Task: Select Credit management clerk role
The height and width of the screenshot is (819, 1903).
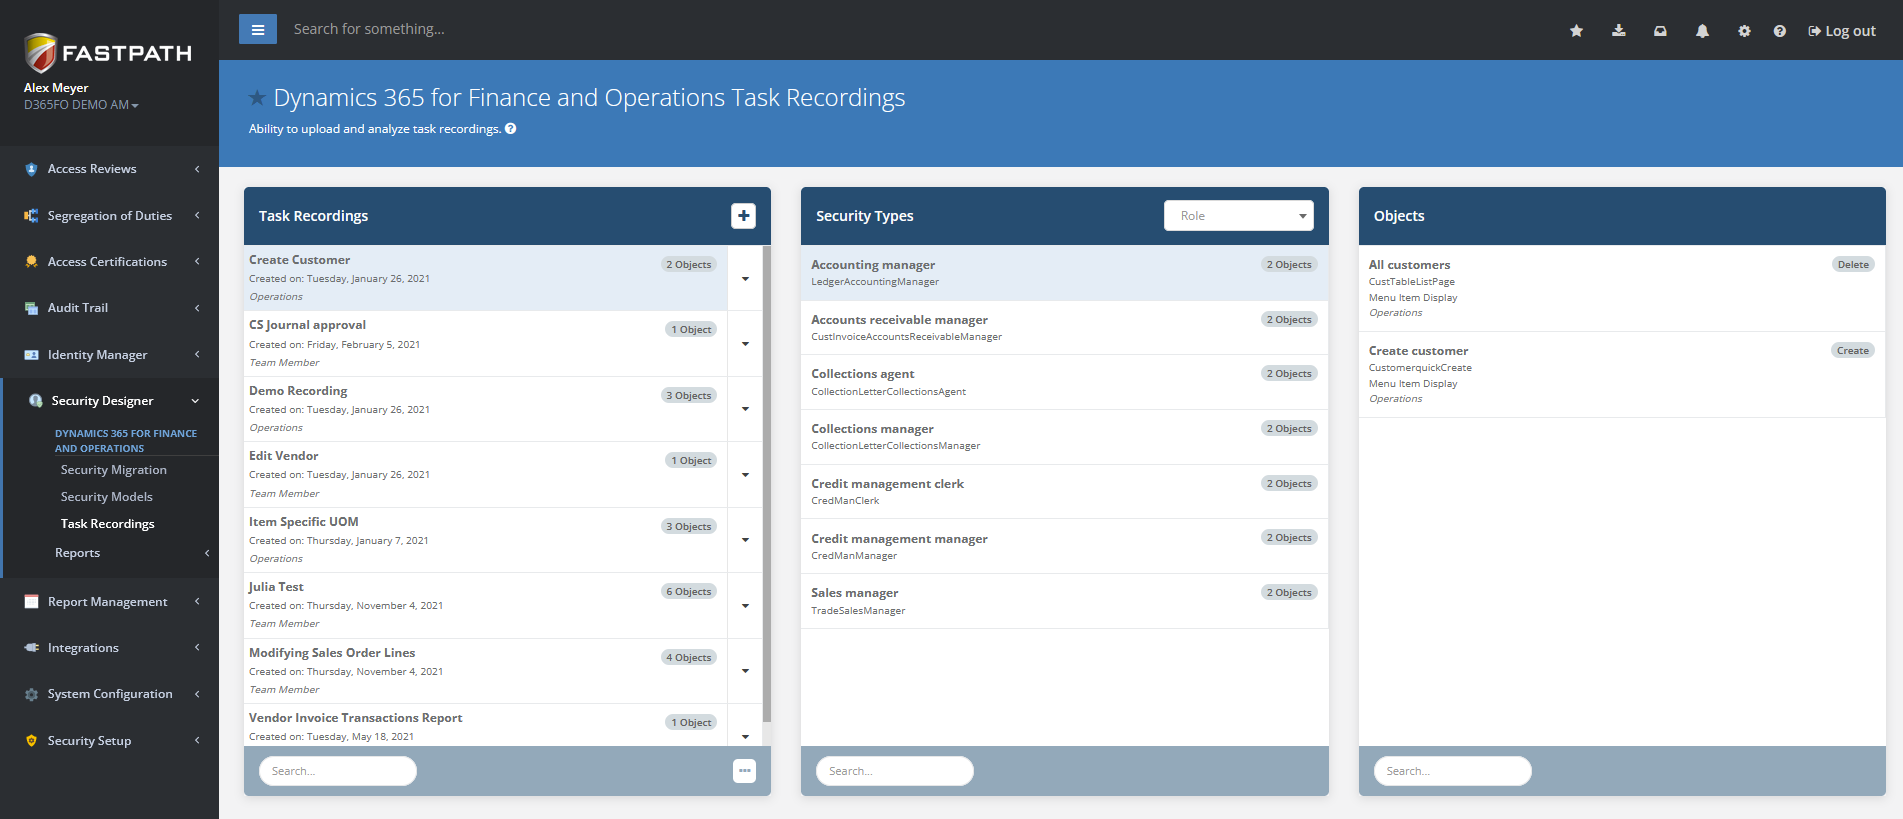Action: coord(1064,491)
